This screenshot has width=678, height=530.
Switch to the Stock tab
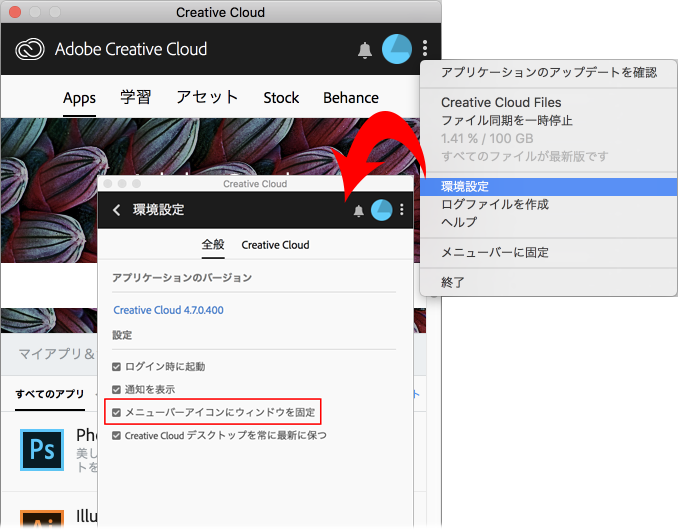tap(281, 98)
